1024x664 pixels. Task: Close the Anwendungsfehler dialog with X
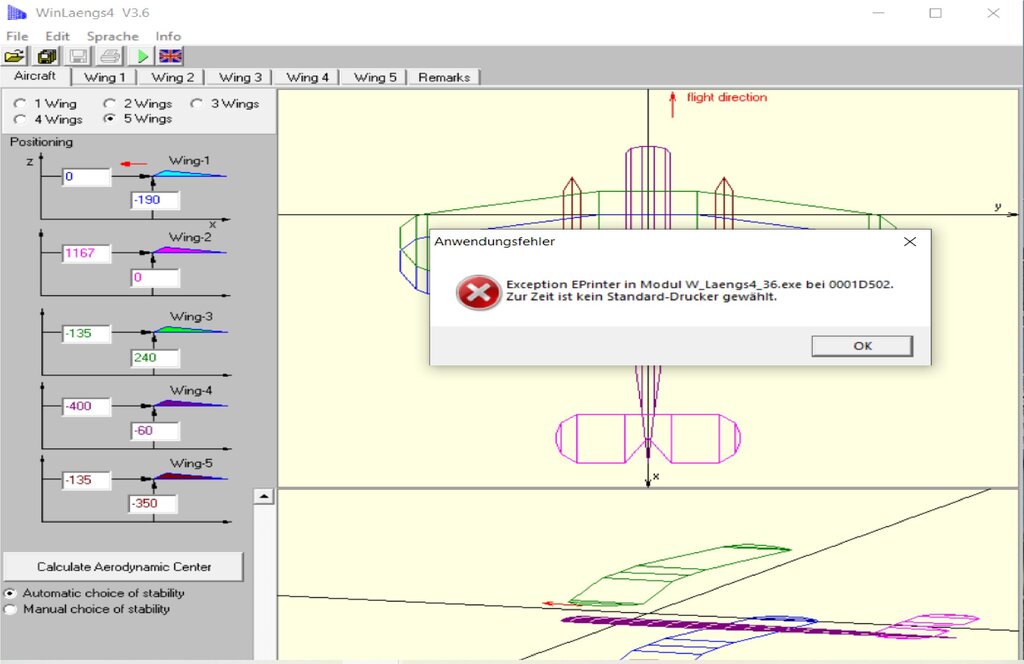click(909, 241)
